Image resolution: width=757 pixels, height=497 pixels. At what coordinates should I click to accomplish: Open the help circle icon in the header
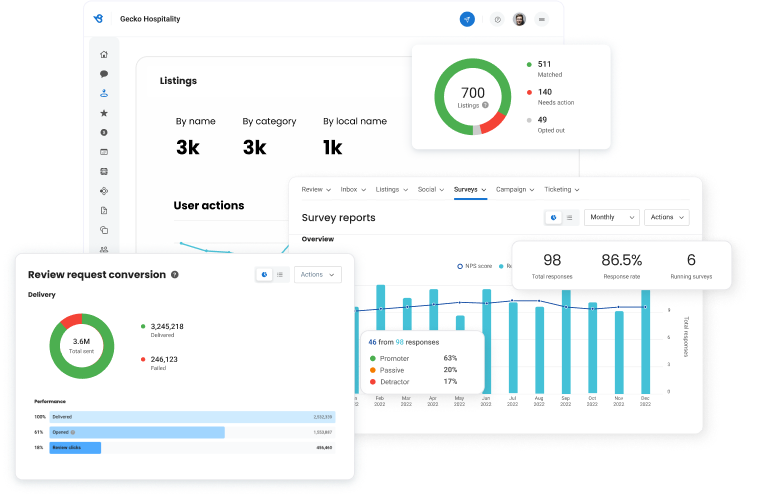click(x=497, y=19)
